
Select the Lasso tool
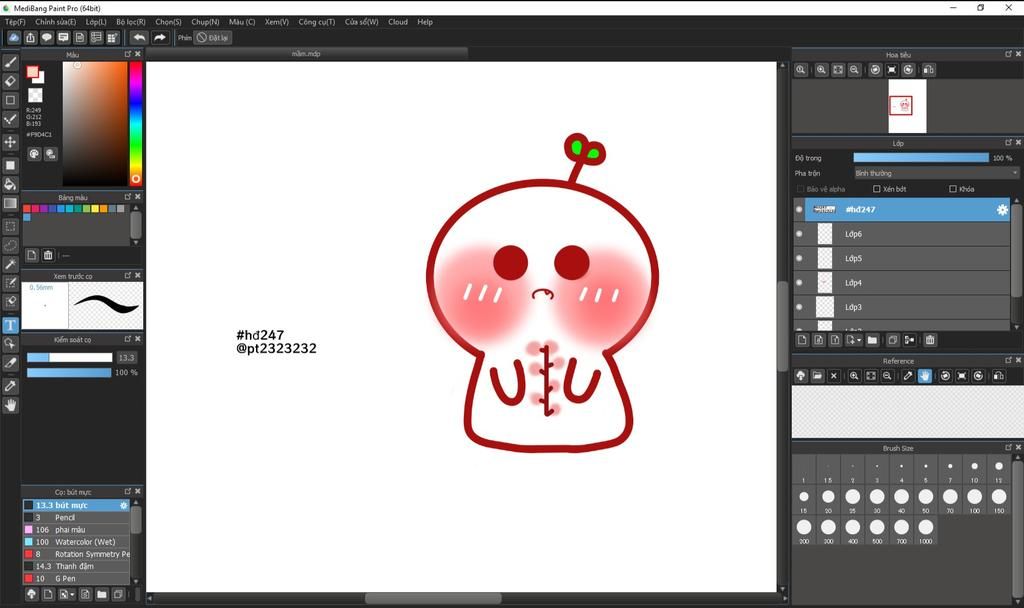(x=10, y=246)
